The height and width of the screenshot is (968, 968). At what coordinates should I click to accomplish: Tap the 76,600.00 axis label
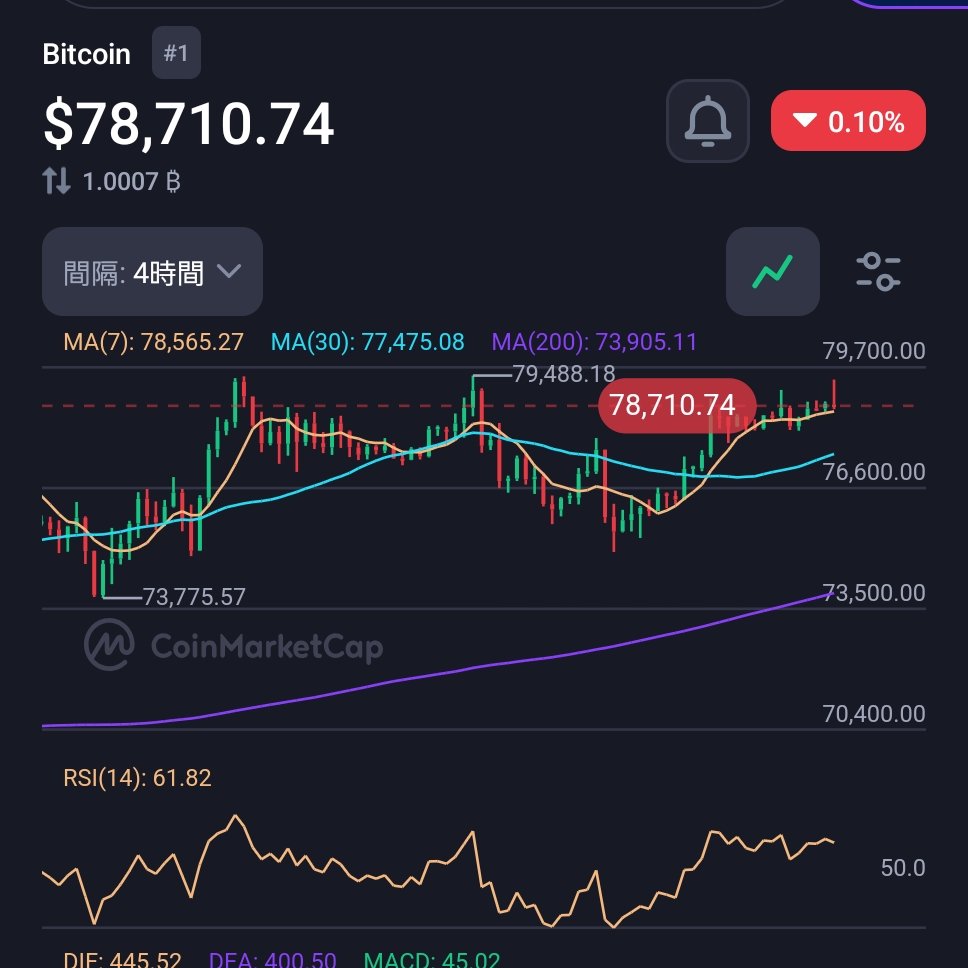(874, 472)
